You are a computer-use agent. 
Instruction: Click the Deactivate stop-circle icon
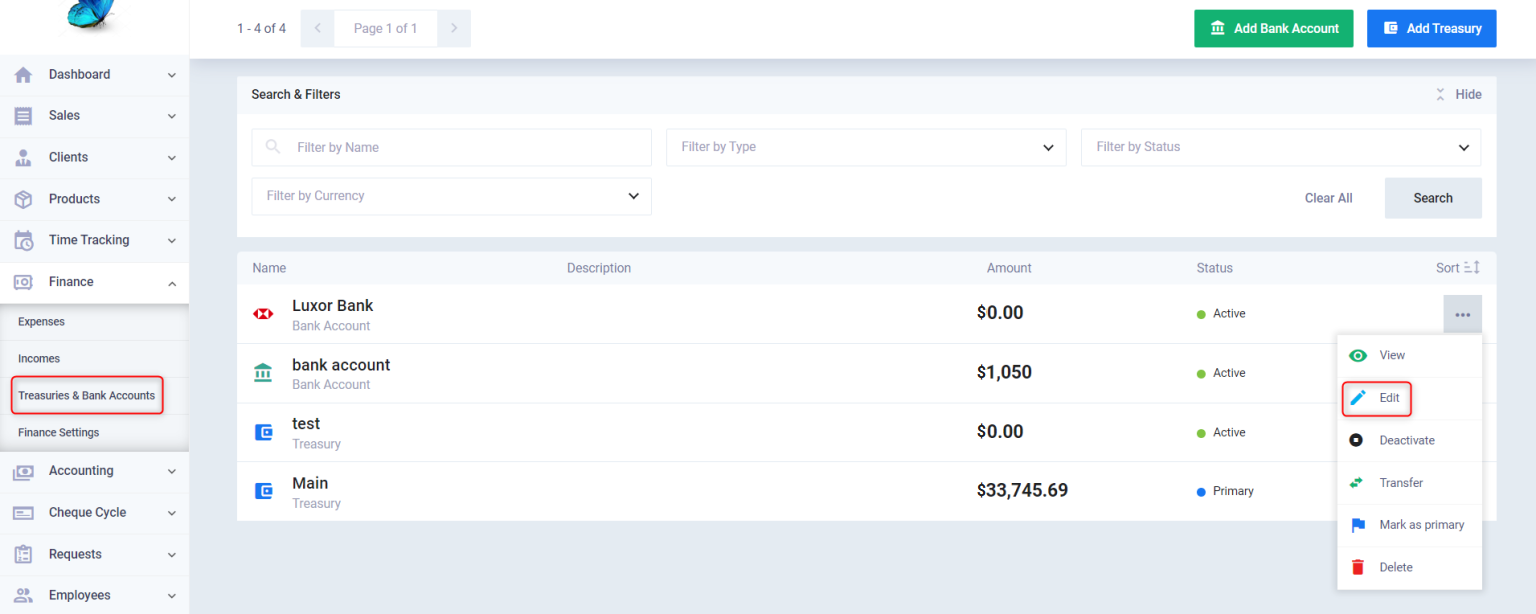click(x=1357, y=440)
